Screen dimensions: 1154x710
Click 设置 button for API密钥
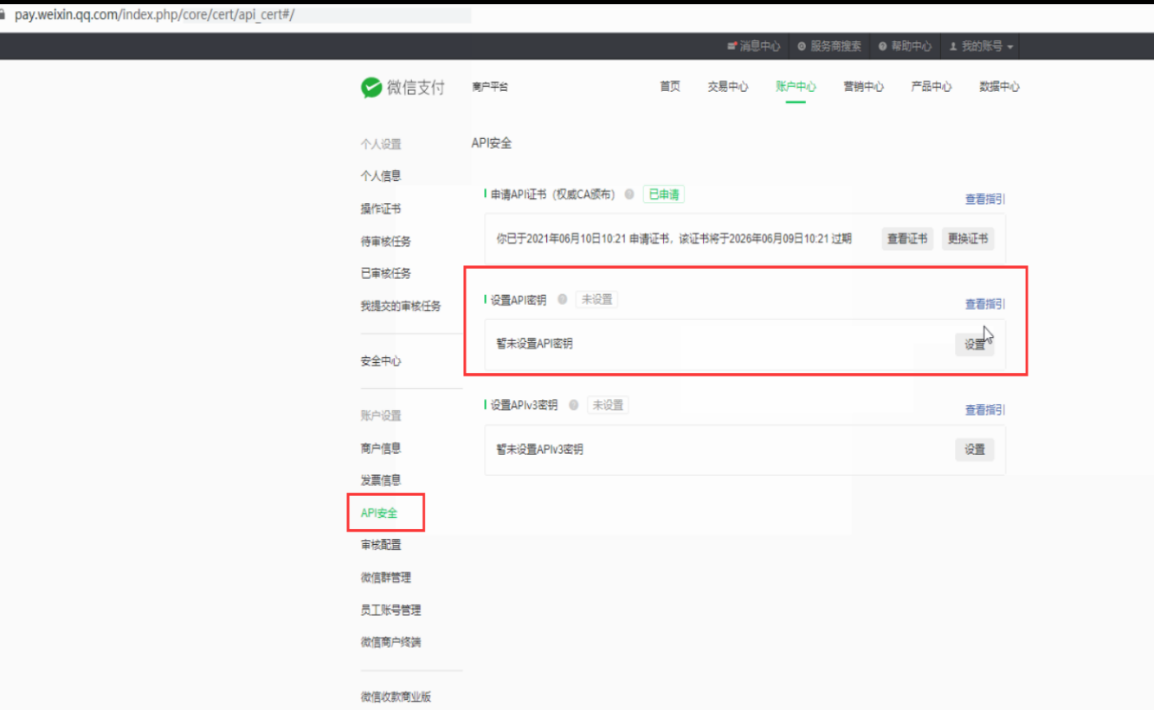pyautogui.click(x=974, y=344)
